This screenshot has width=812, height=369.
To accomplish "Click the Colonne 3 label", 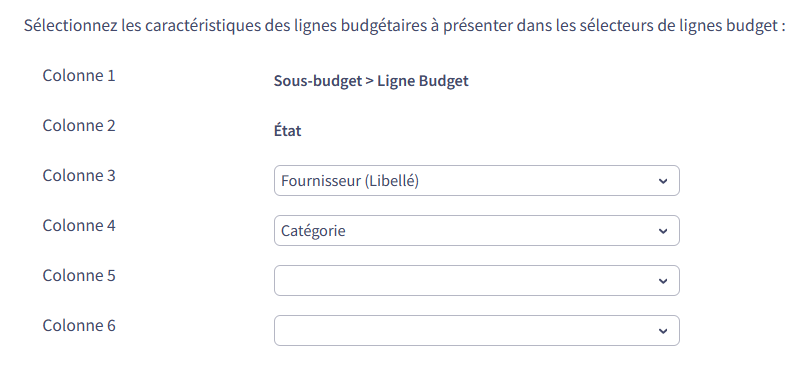I will (x=79, y=175).
